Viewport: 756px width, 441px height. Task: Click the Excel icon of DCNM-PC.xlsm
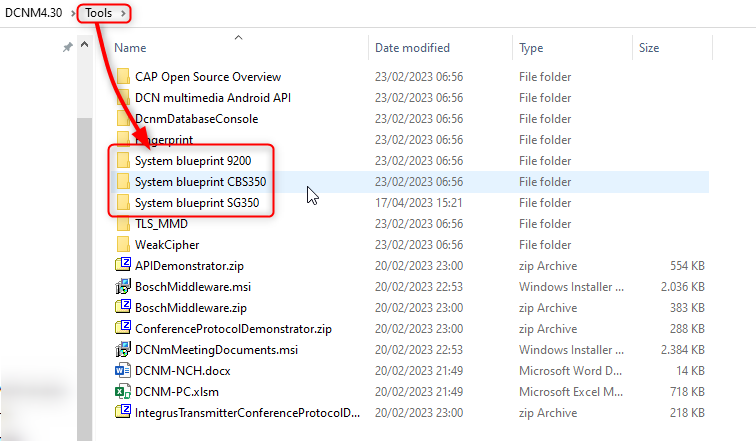coord(123,391)
